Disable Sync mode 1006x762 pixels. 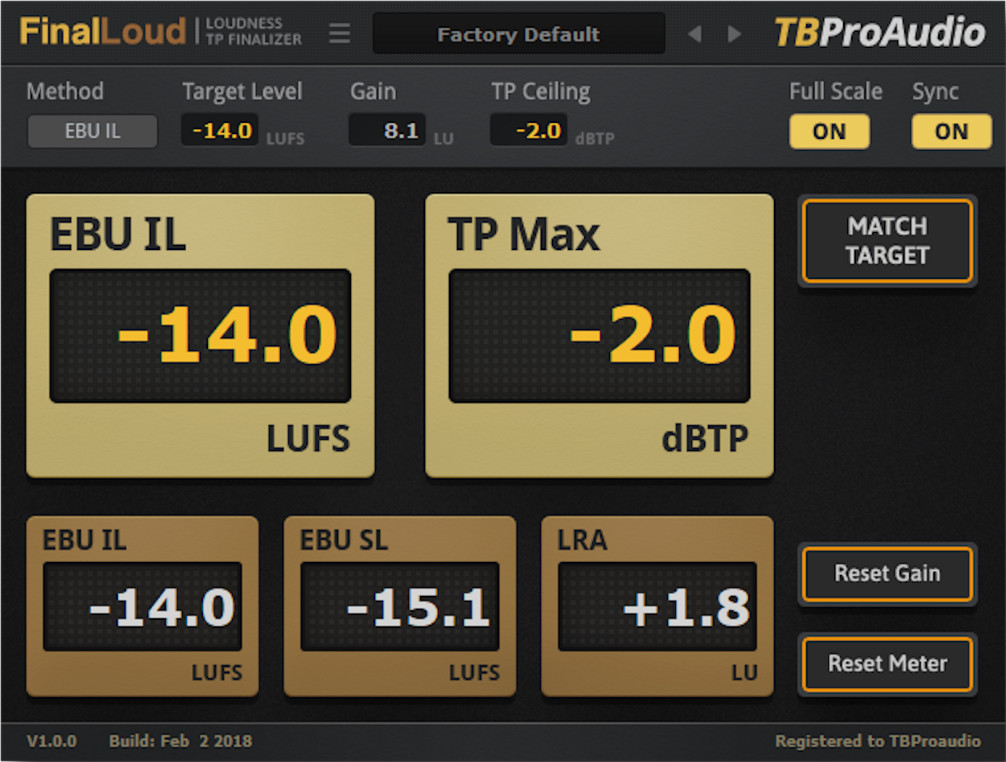point(951,131)
